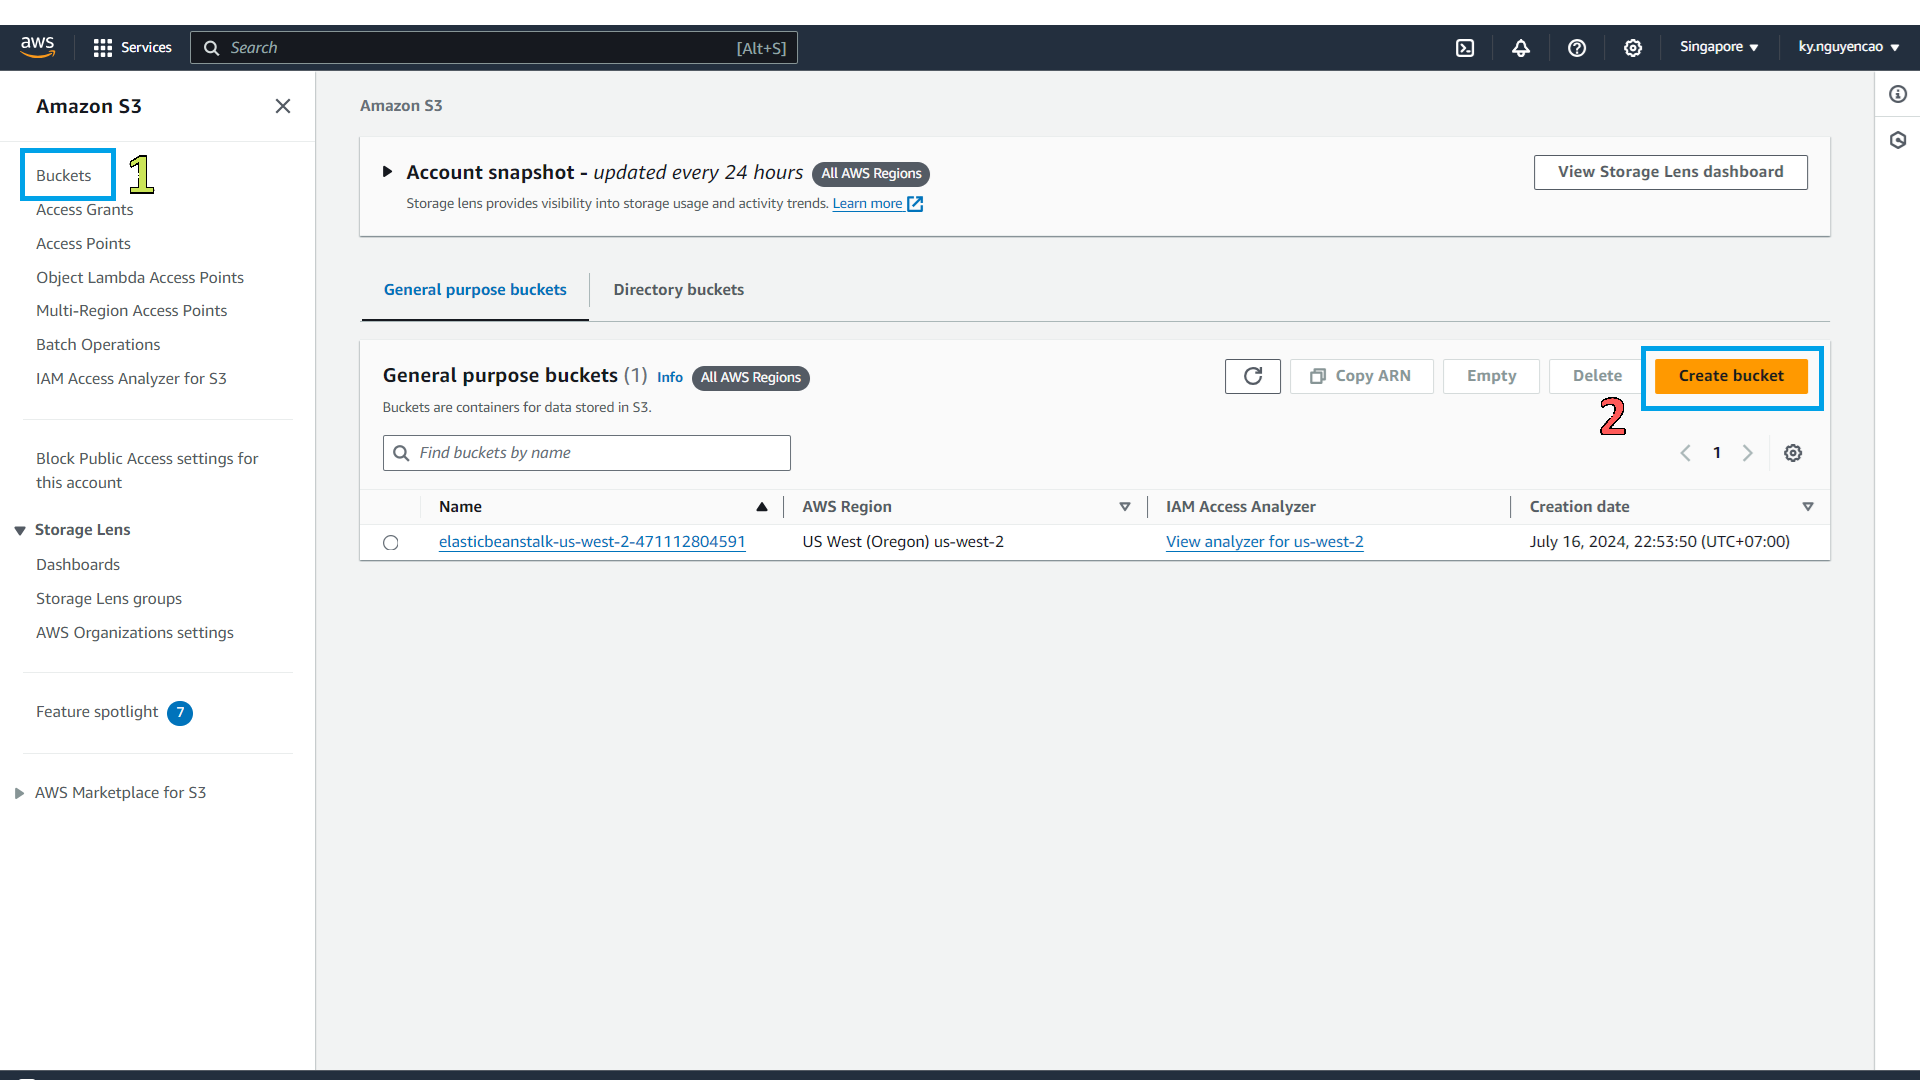Toggle All AWS Regions filter
The height and width of the screenshot is (1080, 1920).
pyautogui.click(x=749, y=377)
